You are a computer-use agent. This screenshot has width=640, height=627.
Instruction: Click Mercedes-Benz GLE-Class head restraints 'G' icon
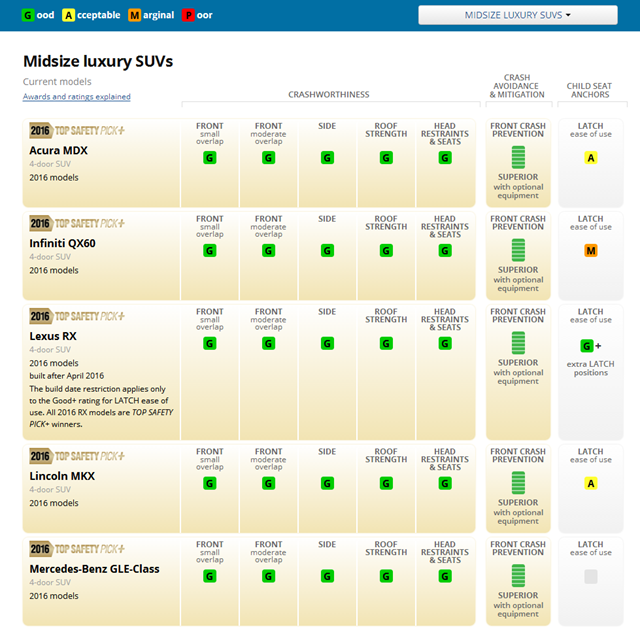(444, 576)
